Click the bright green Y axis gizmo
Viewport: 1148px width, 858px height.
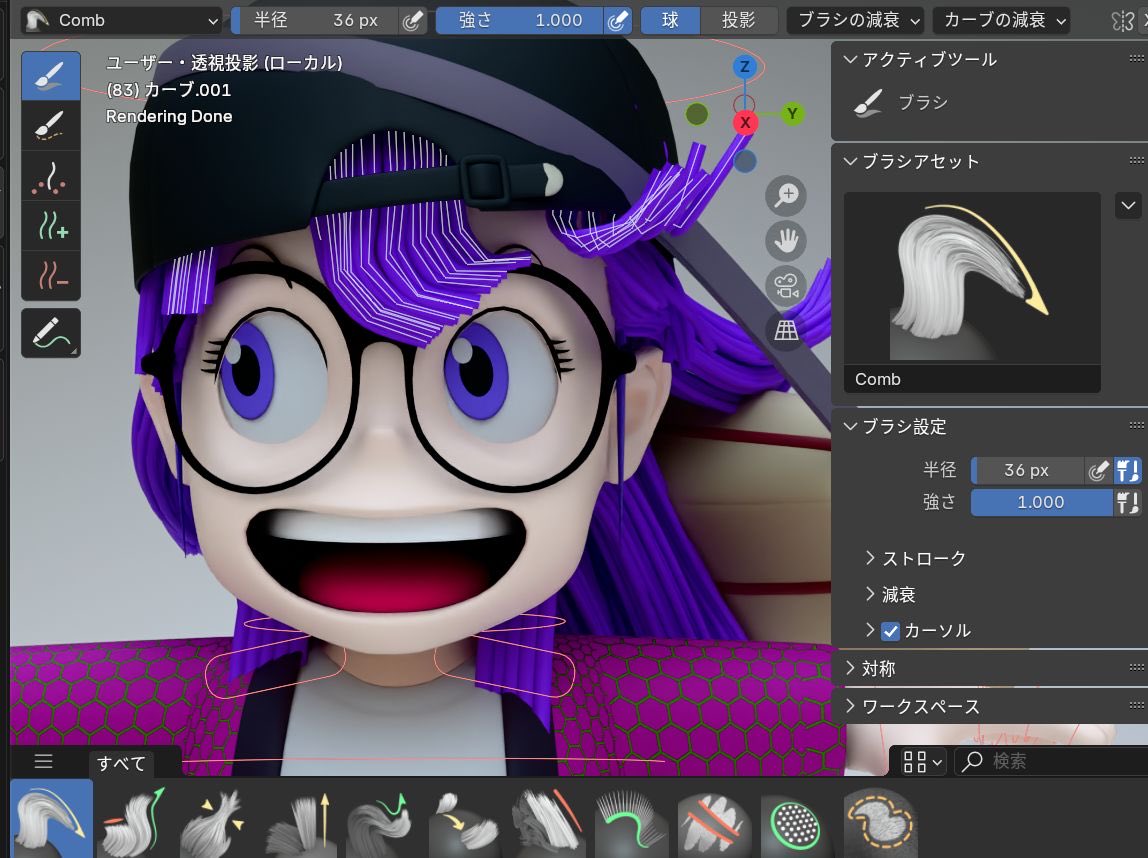[792, 113]
